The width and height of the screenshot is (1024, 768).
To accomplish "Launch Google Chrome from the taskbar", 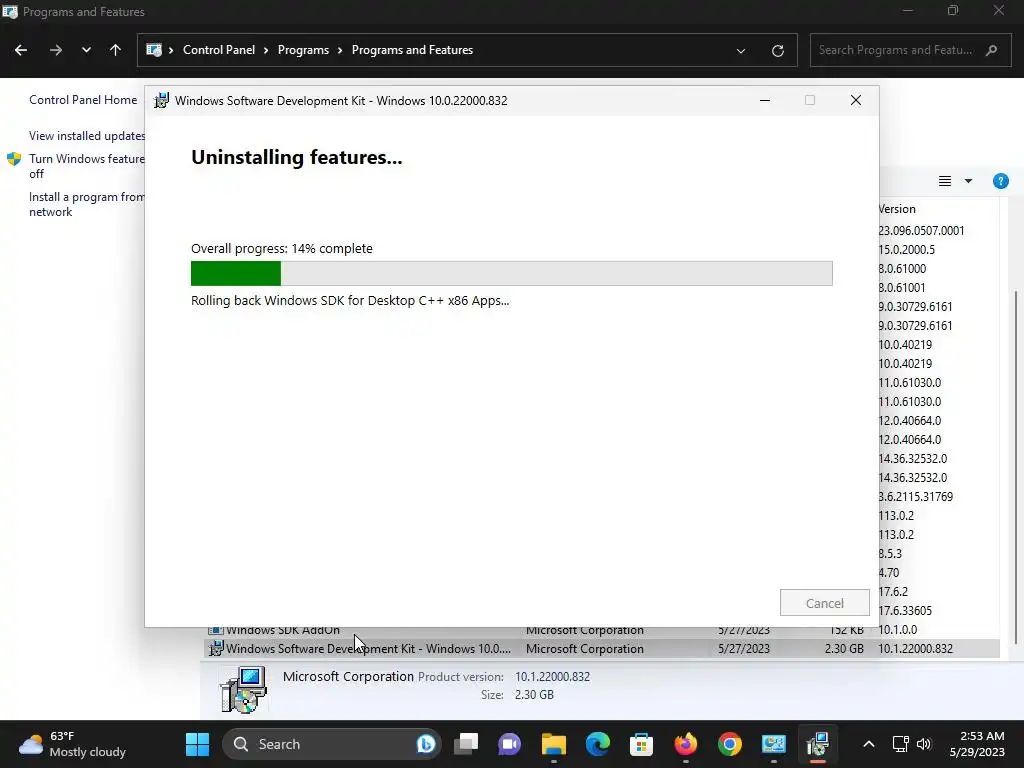I will pyautogui.click(x=729, y=744).
